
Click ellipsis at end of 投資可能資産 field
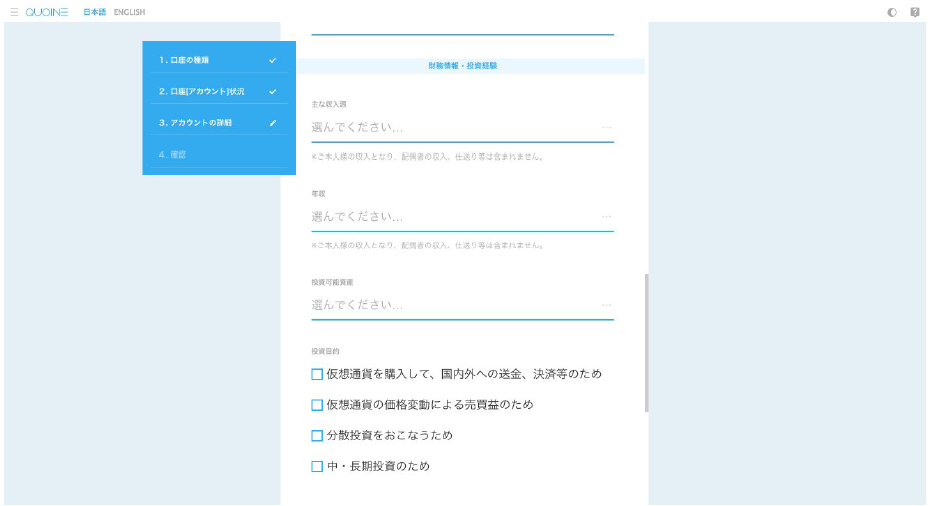click(606, 305)
